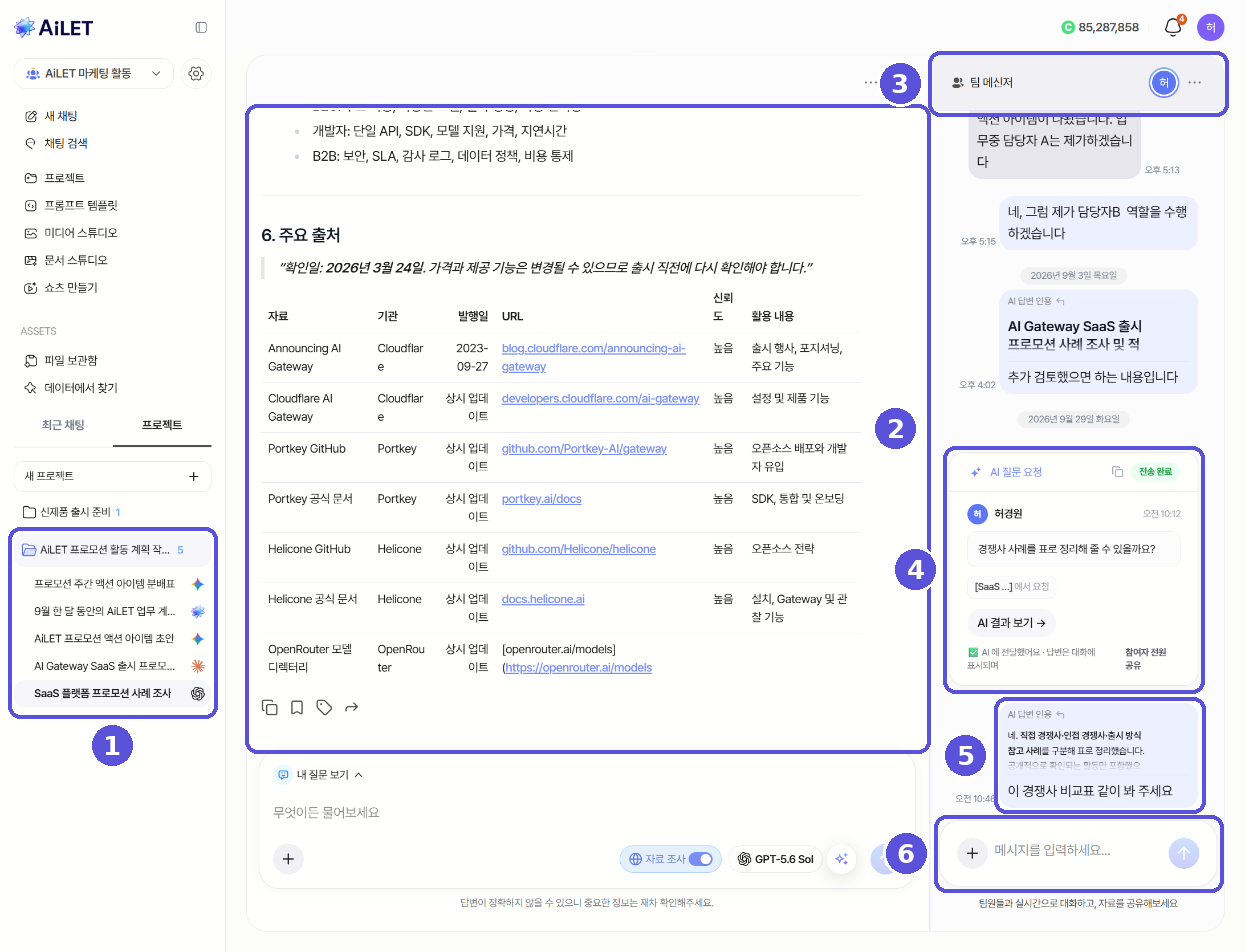
Task: Open chat 프로모션 주간 액션 아이템 분배표
Action: [113, 583]
